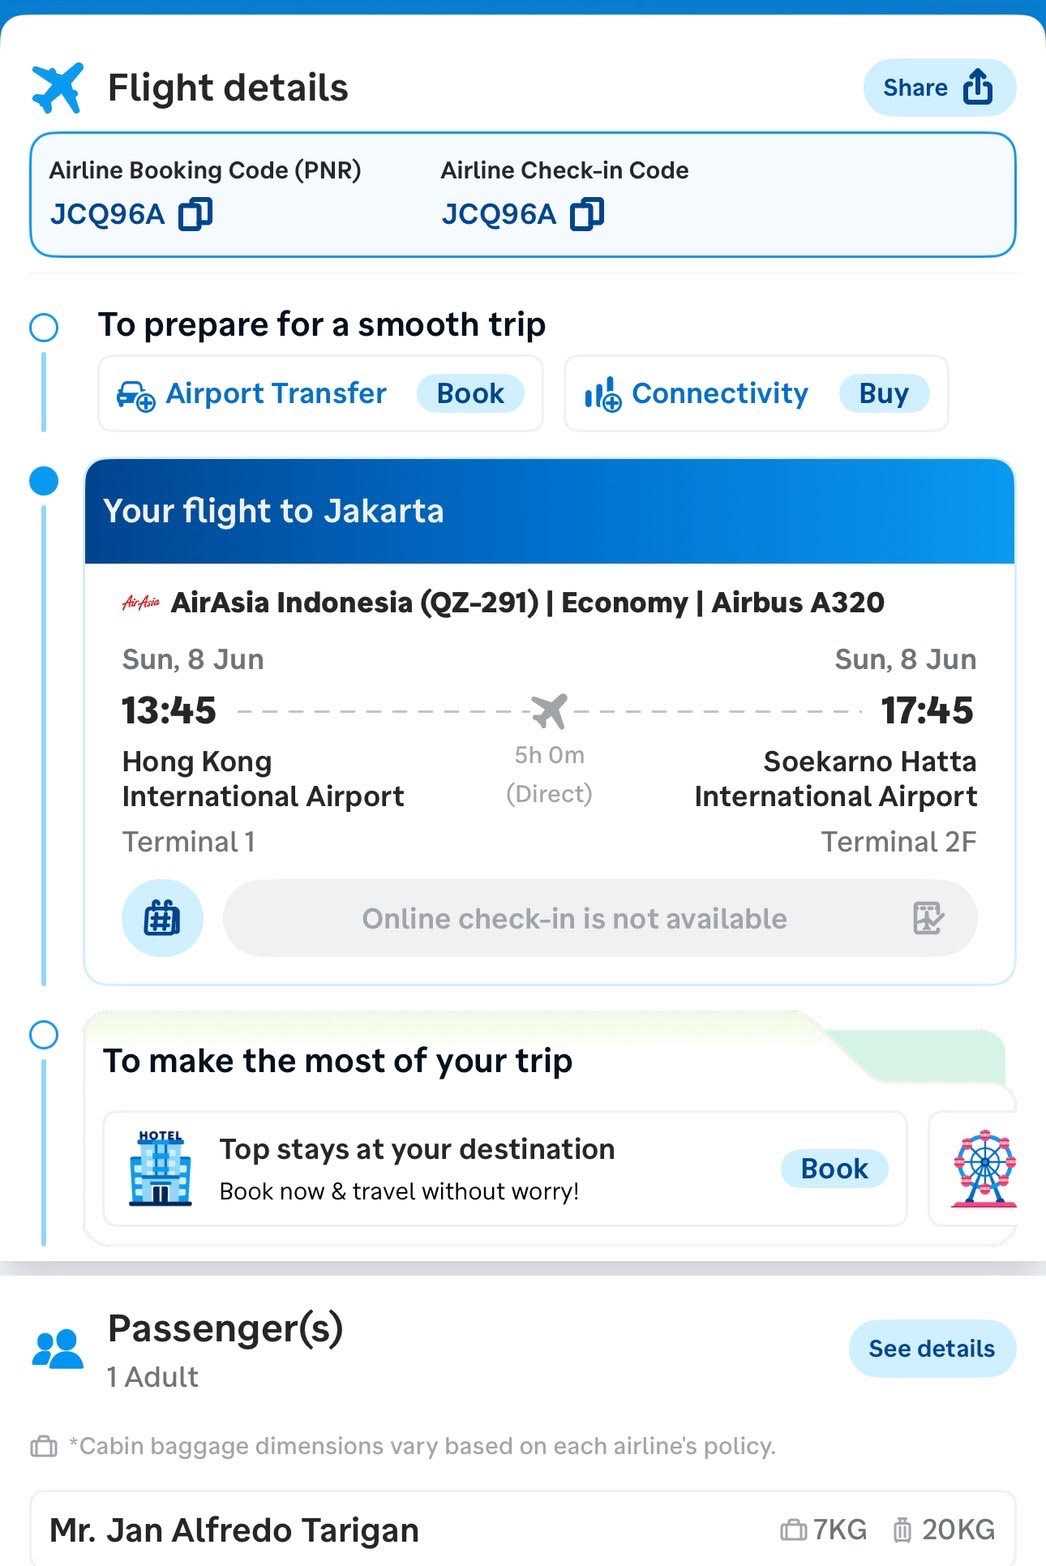Click the airplane Flight details icon
The image size is (1046, 1566).
click(x=57, y=88)
